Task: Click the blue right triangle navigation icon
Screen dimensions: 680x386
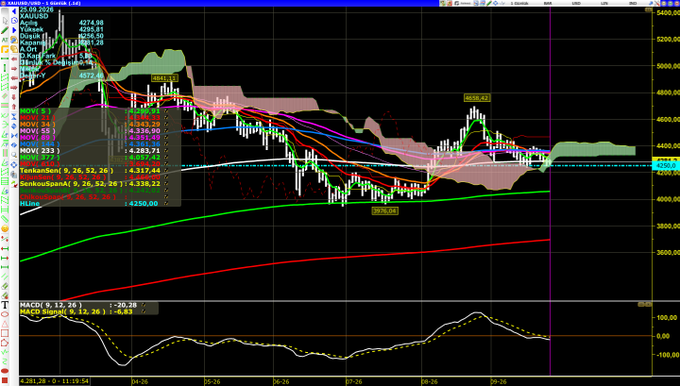Action: point(14,30)
